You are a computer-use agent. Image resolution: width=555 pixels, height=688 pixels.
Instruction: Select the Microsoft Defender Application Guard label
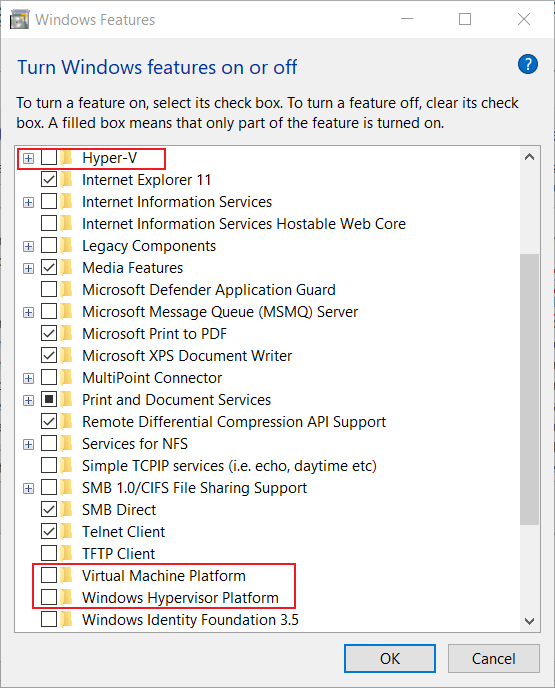click(209, 290)
